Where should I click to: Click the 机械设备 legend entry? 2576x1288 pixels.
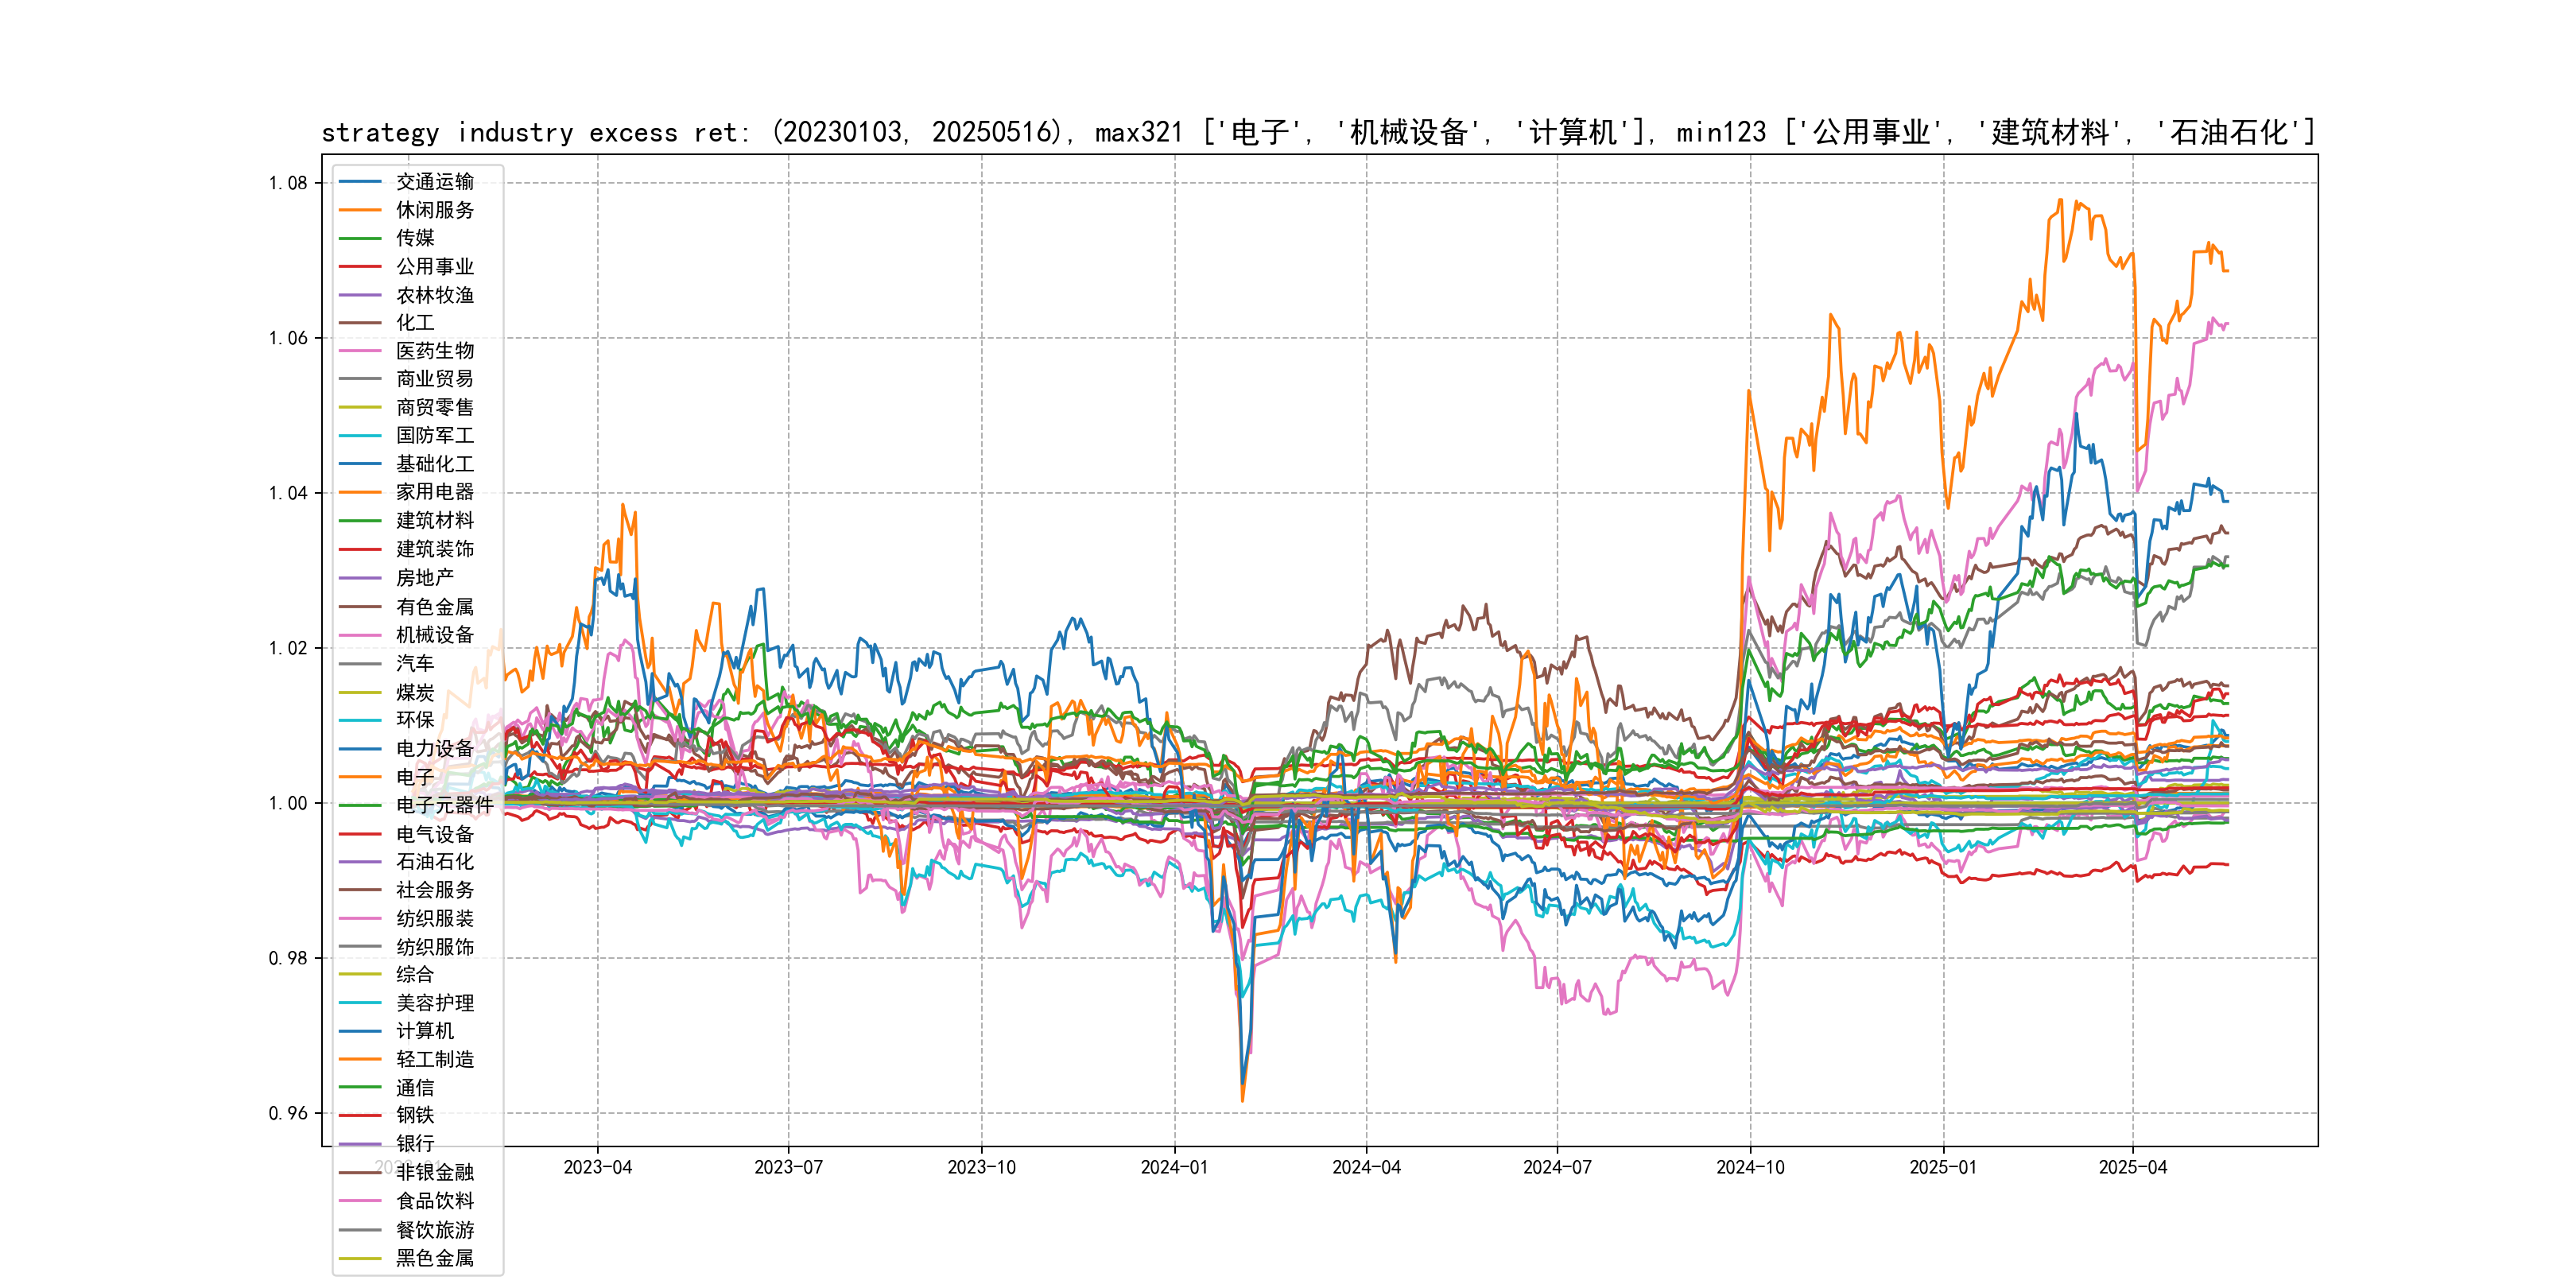coord(434,635)
